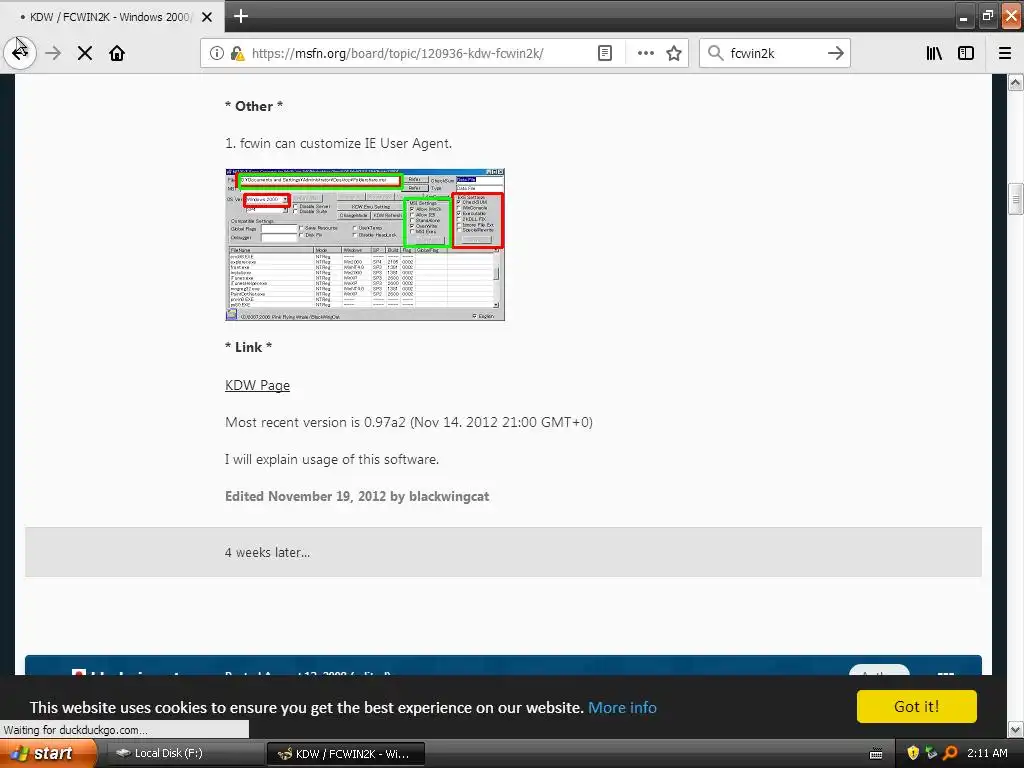Click the '* Link *' heading
Screen dimensions: 1024x768
pos(248,347)
